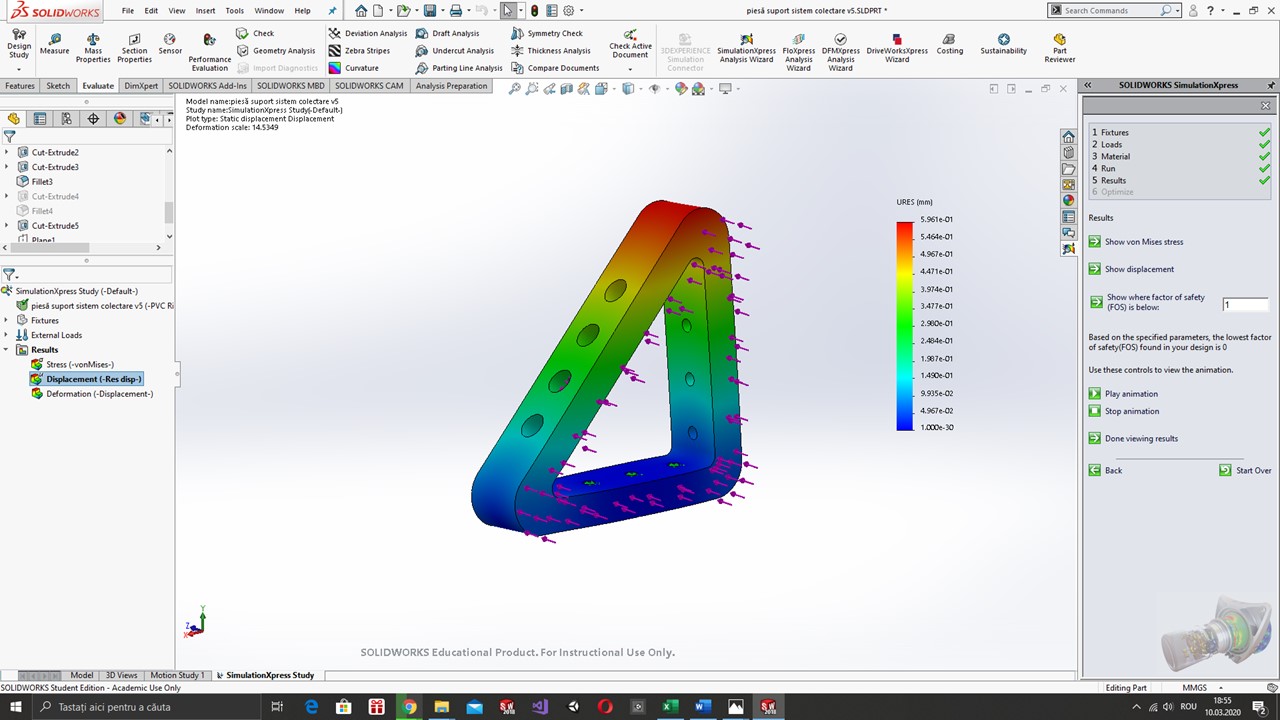
Task: Select the Fillet3 feature in the tree
Action: [x=34, y=182]
